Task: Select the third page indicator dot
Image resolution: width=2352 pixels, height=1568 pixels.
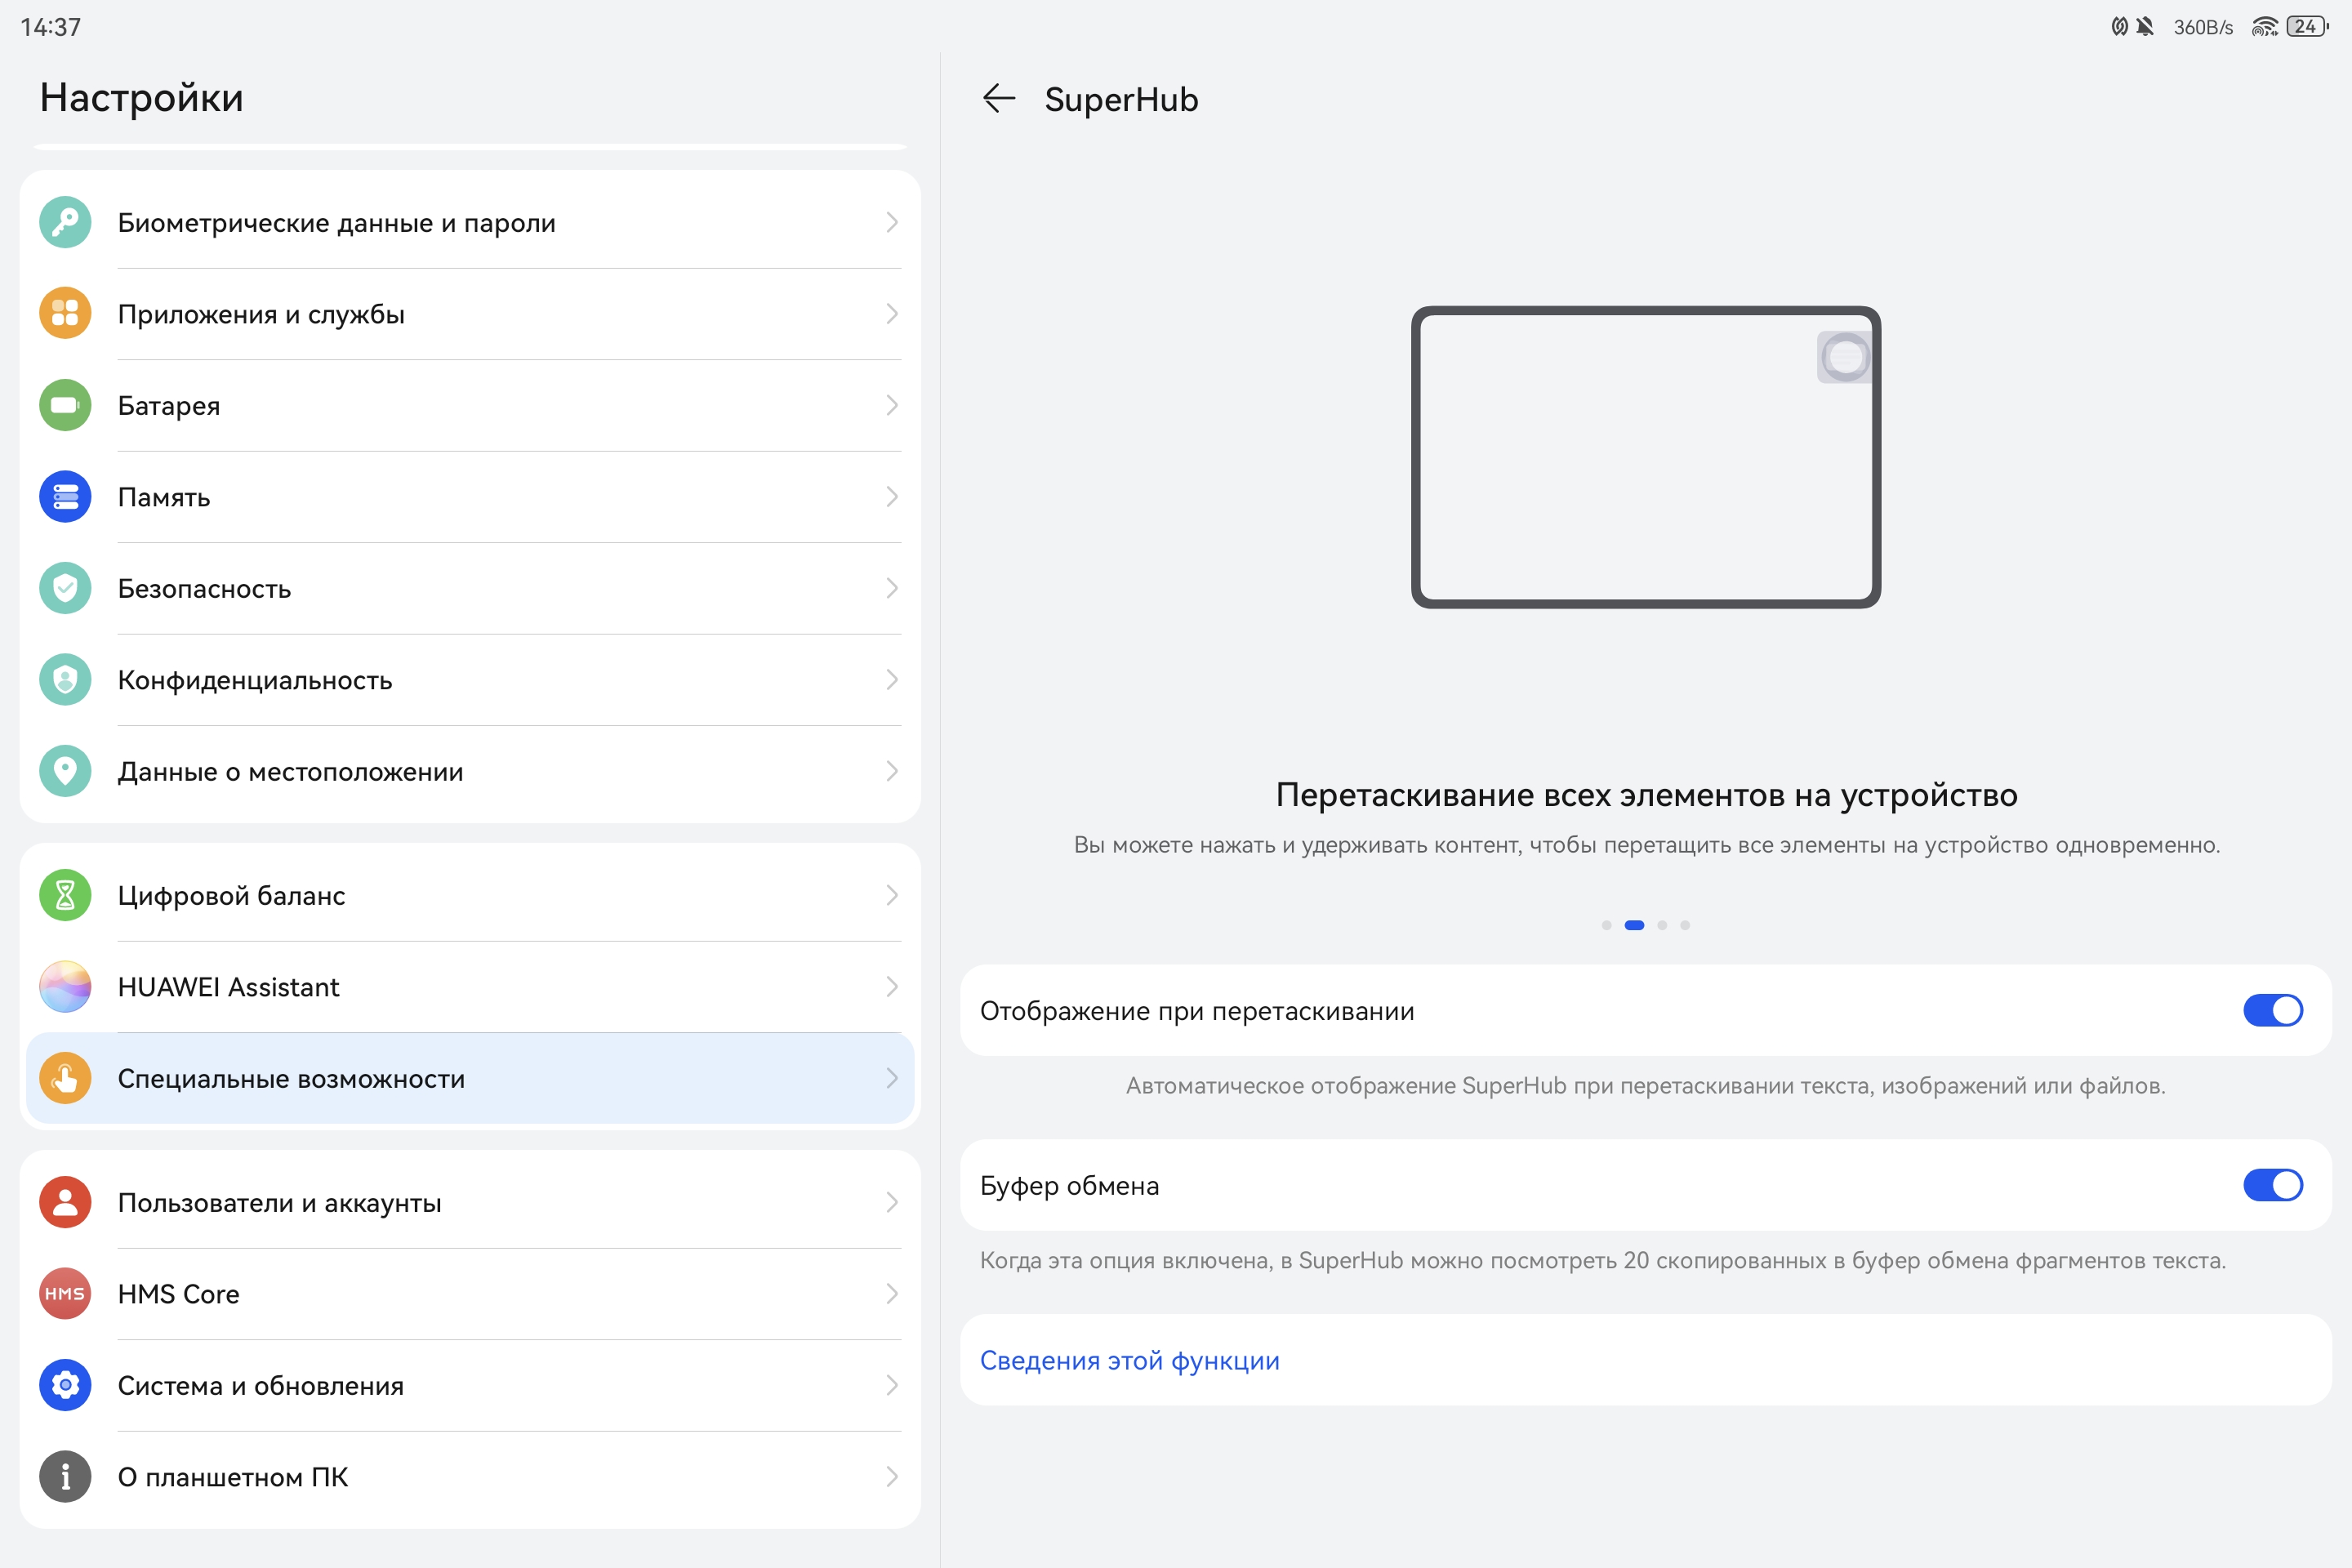Action: (x=1662, y=925)
